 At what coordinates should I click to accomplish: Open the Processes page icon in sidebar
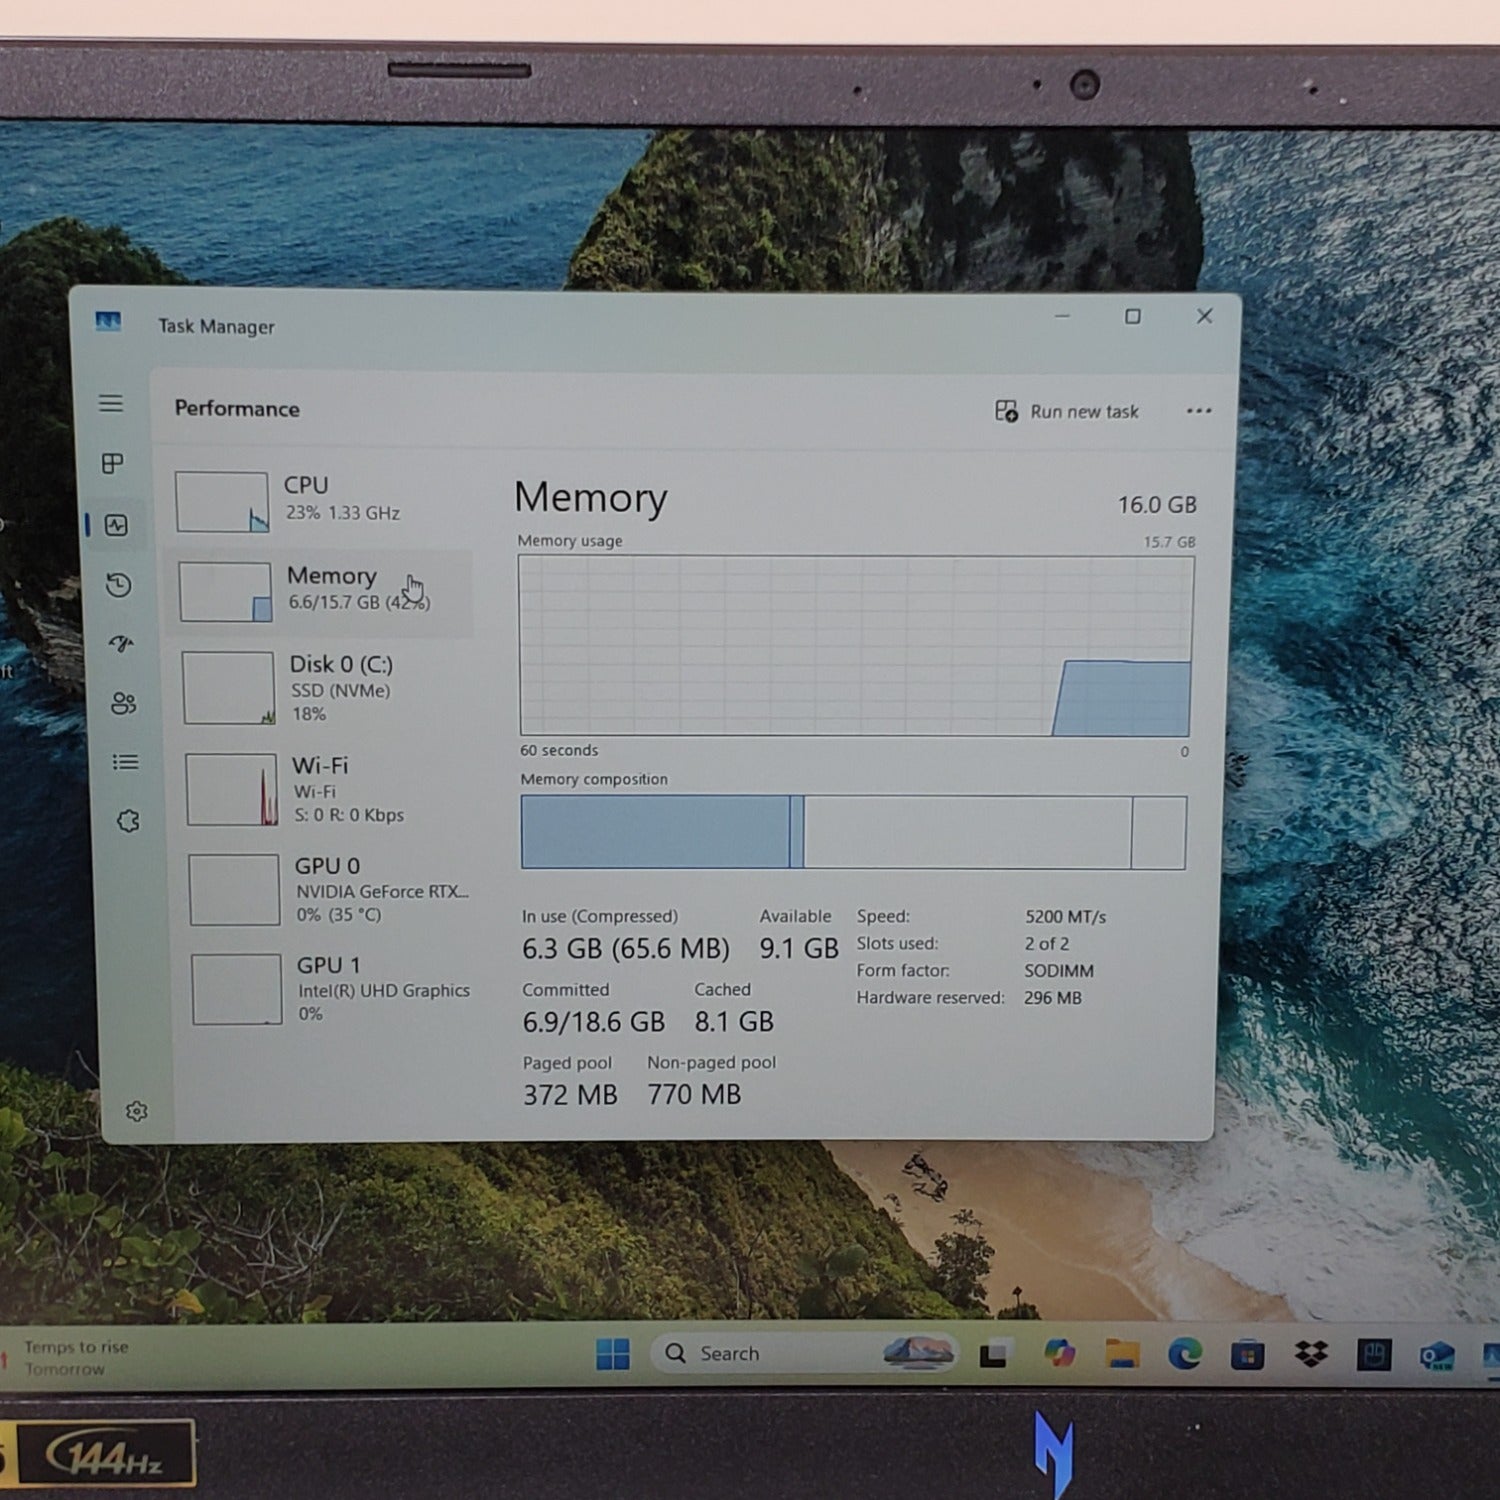[x=113, y=464]
